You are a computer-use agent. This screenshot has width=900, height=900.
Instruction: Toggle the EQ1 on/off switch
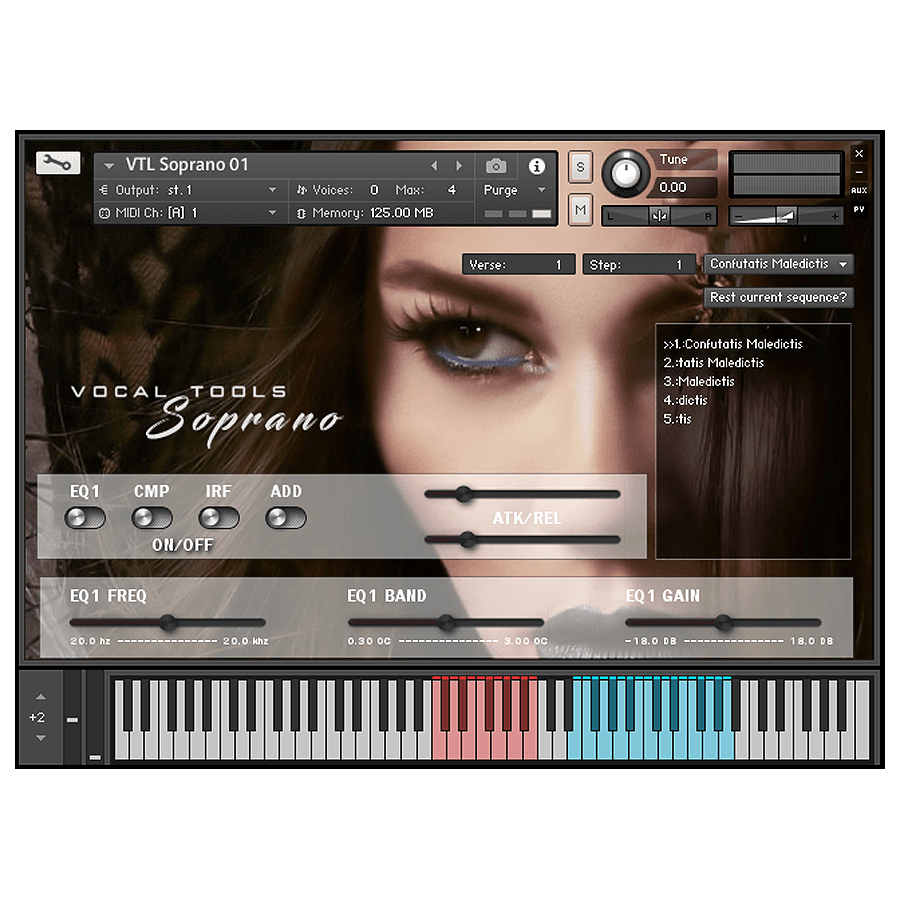pos(85,518)
